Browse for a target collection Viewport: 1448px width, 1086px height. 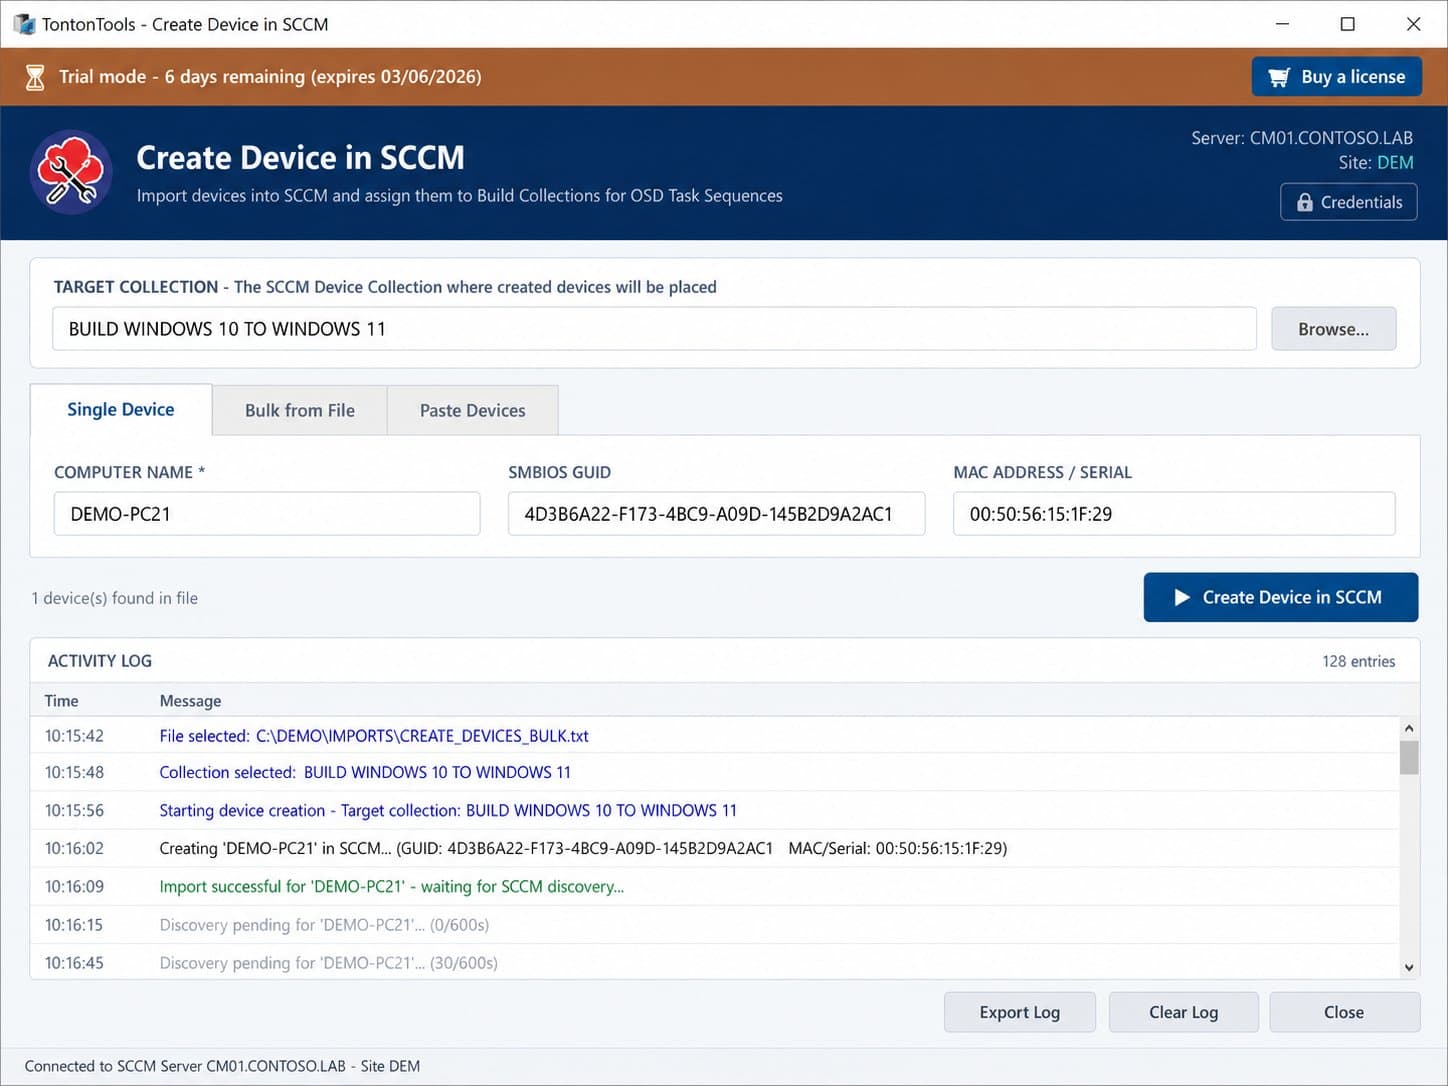click(x=1333, y=329)
